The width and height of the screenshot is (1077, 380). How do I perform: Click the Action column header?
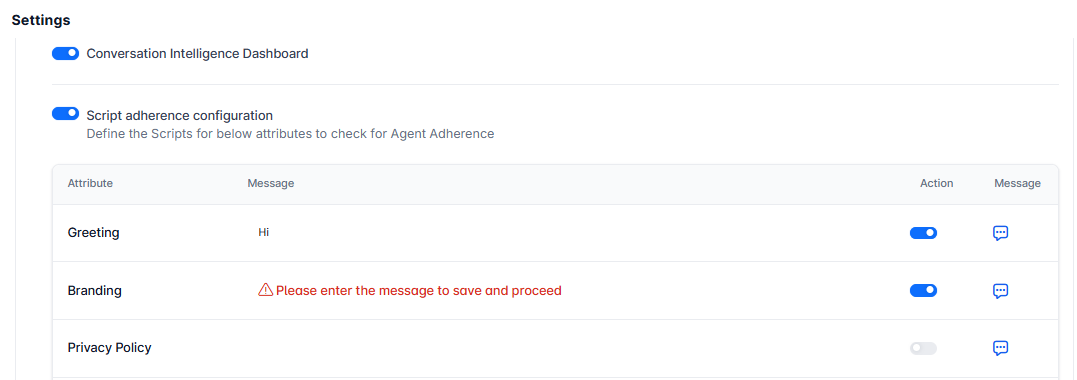pyautogui.click(x=937, y=183)
